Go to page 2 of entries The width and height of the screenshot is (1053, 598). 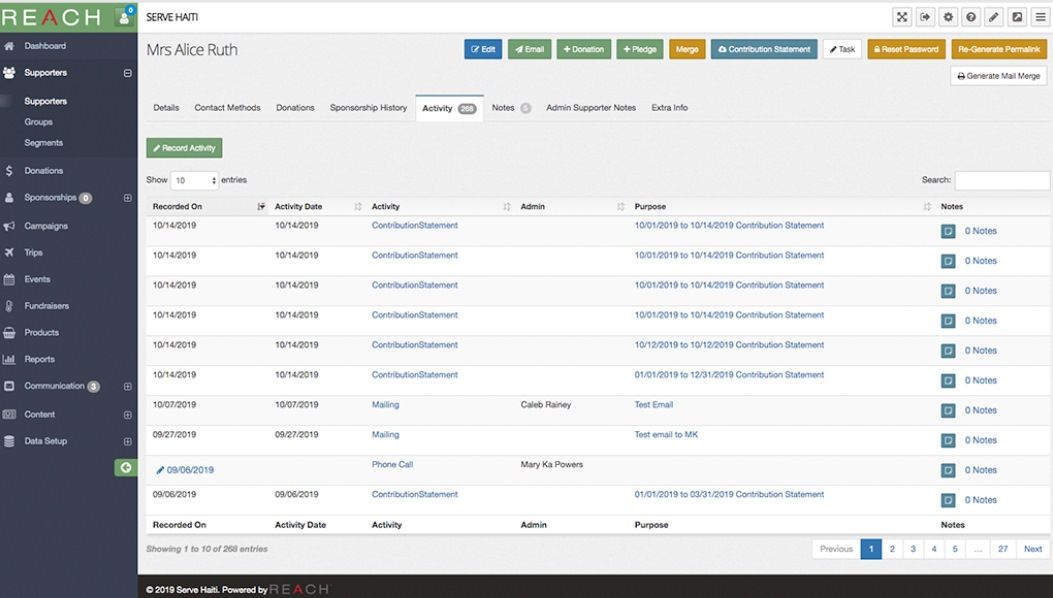(892, 549)
